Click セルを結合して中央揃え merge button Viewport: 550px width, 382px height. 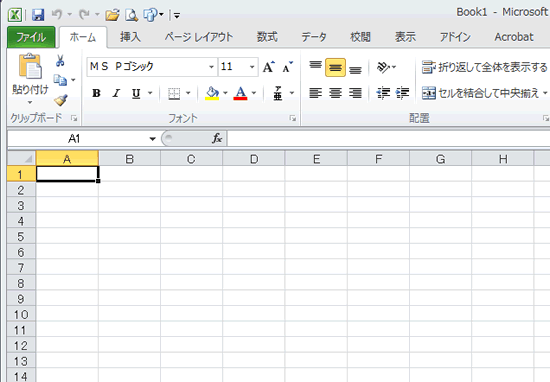[x=481, y=93]
